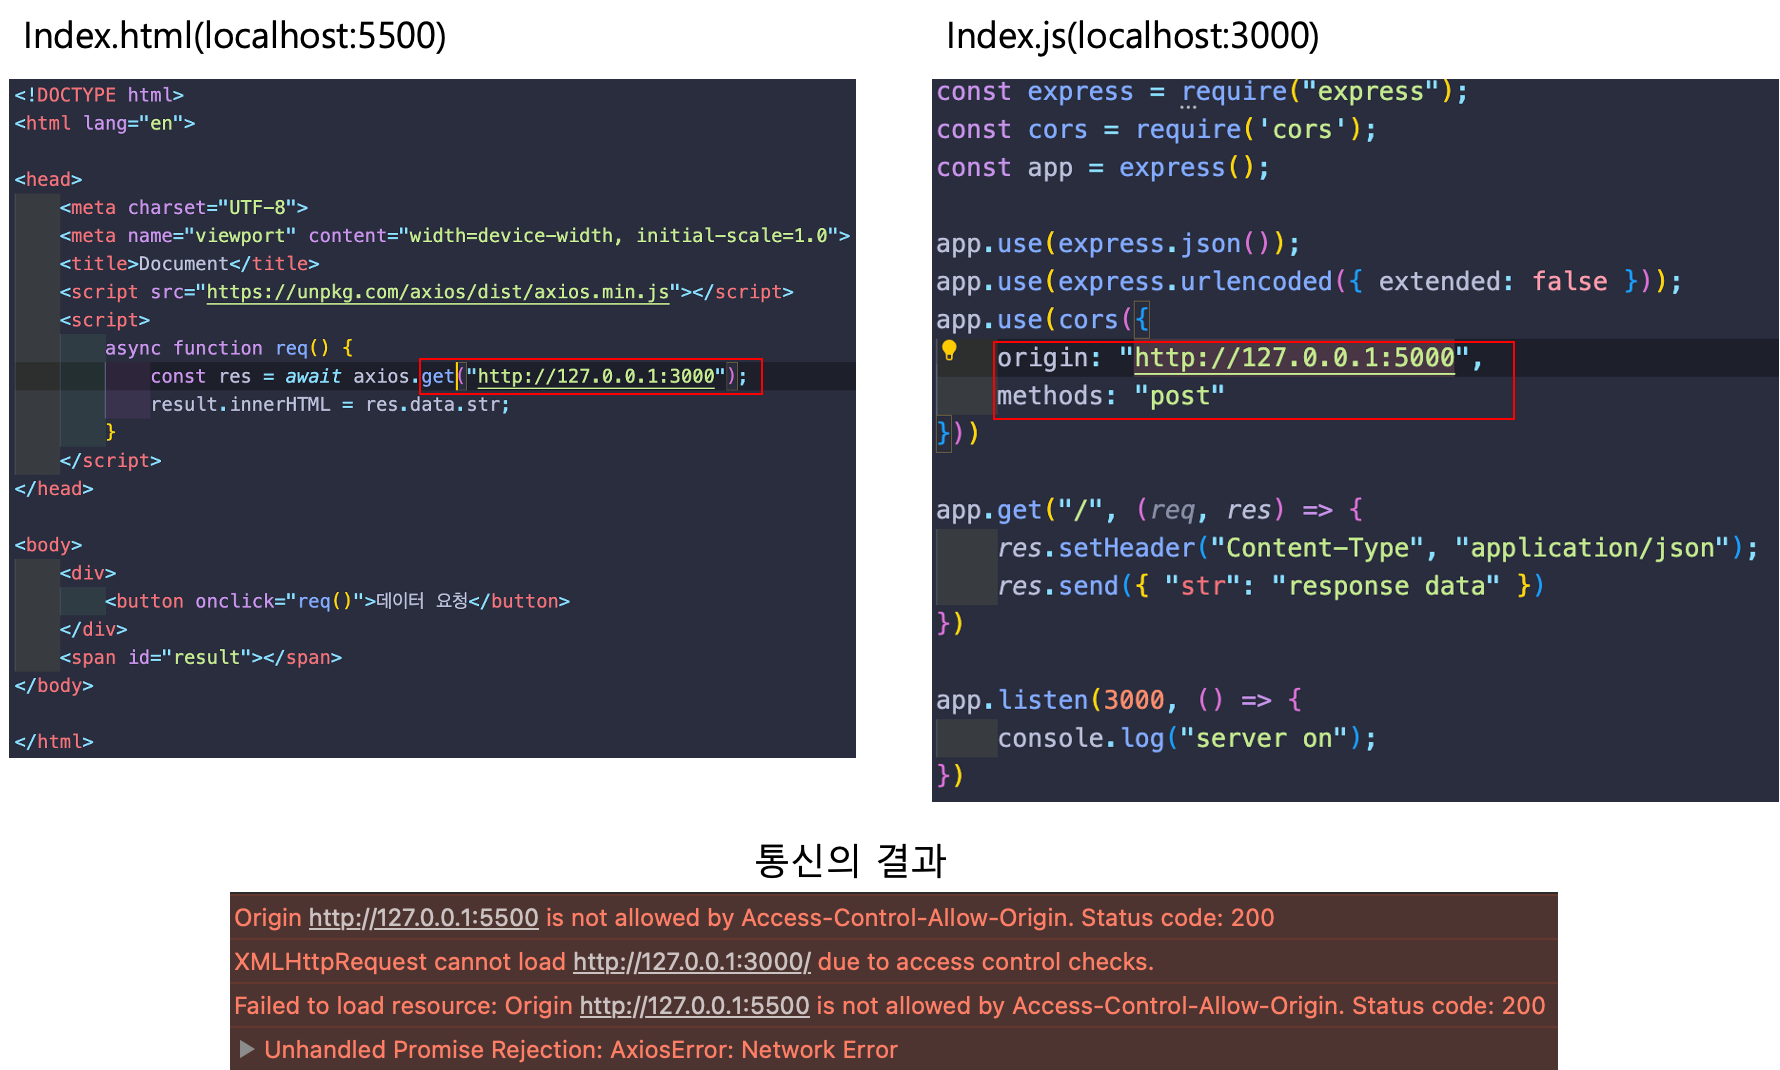
Task: Click the 'const app = express();' line
Action: pyautogui.click(x=1103, y=168)
